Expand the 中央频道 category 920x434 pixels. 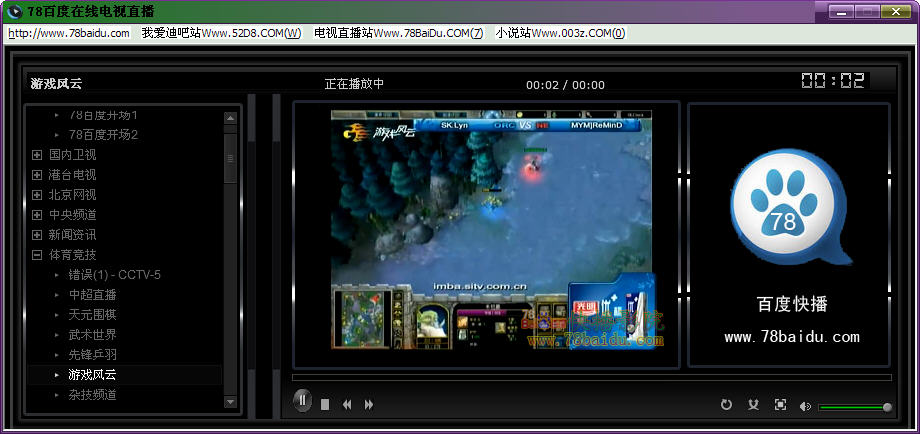(x=37, y=215)
